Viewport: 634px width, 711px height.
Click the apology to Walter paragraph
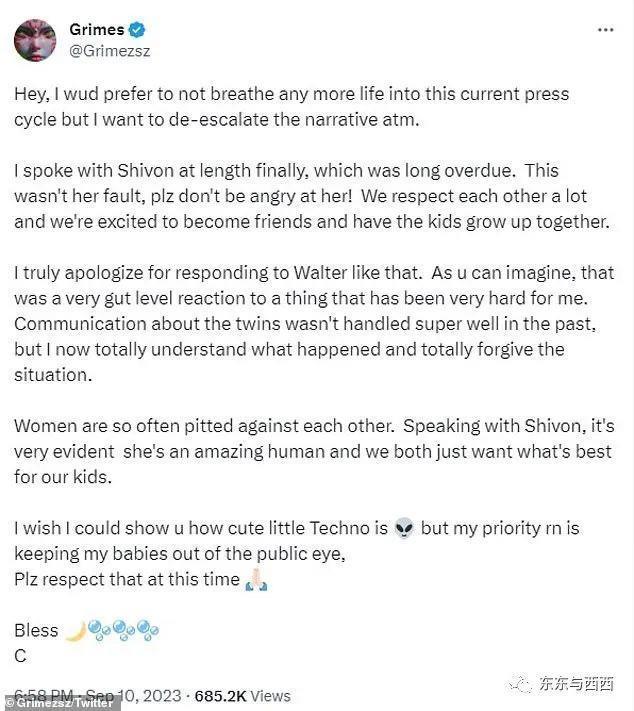pos(310,323)
